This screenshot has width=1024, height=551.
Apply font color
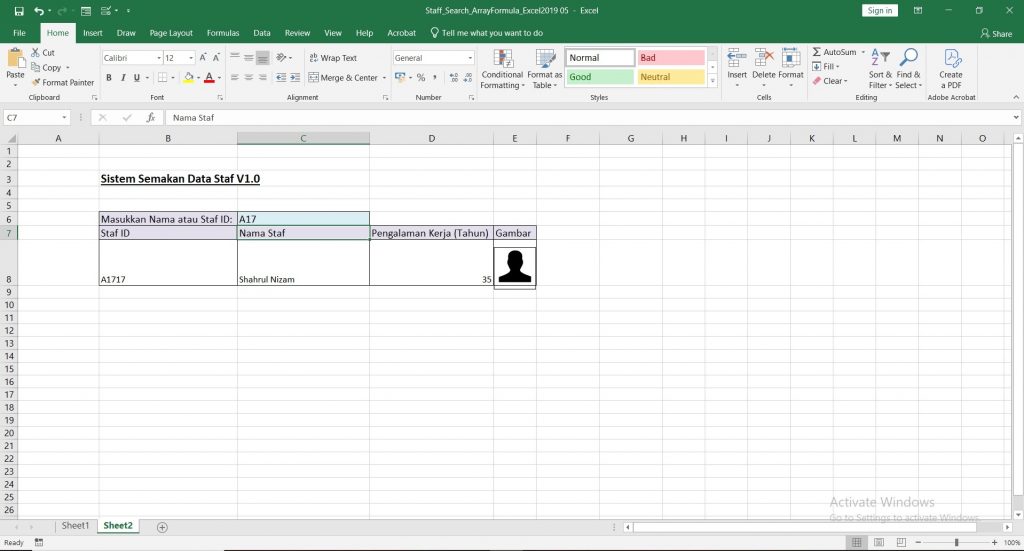pyautogui.click(x=209, y=78)
